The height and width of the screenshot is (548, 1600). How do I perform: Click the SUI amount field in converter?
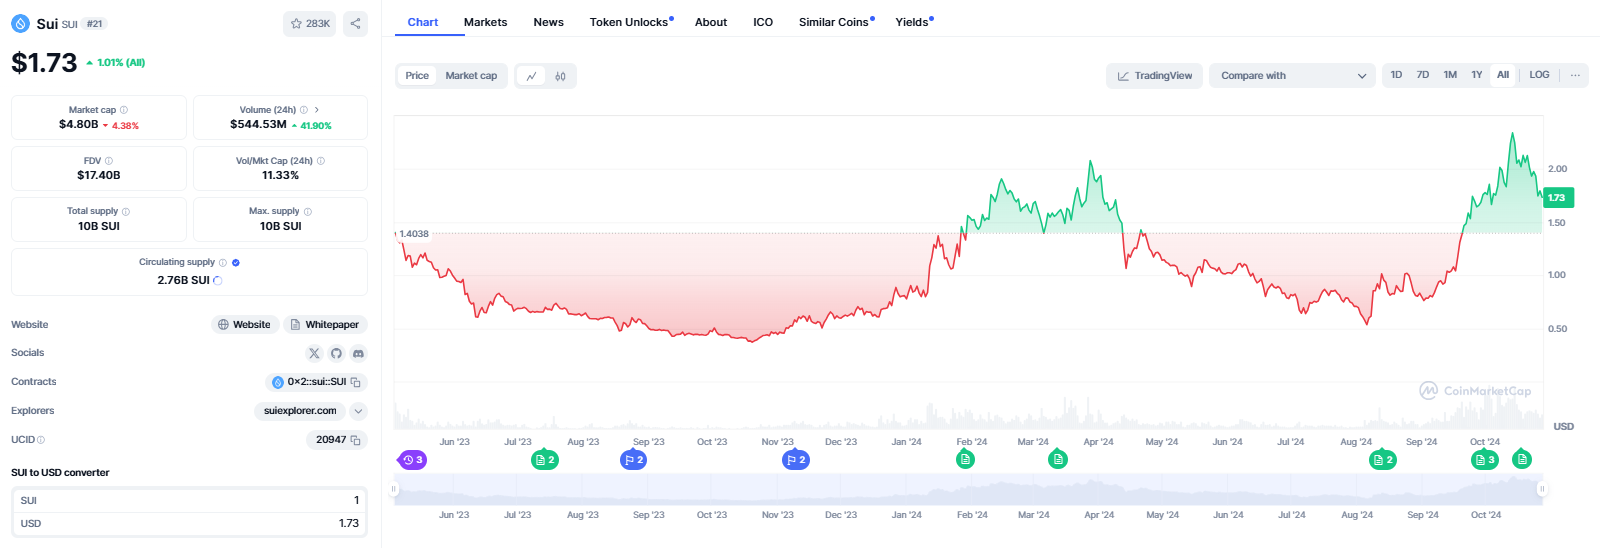point(189,500)
